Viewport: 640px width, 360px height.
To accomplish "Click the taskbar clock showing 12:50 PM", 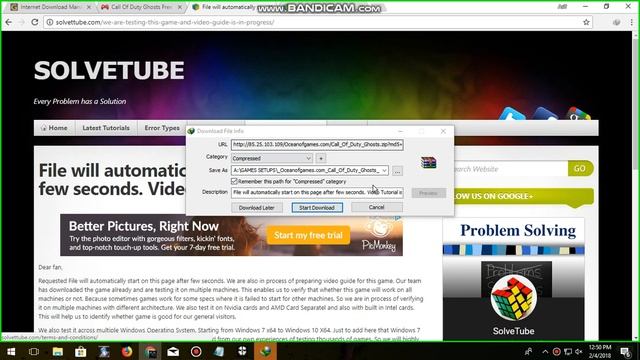I will (x=600, y=351).
